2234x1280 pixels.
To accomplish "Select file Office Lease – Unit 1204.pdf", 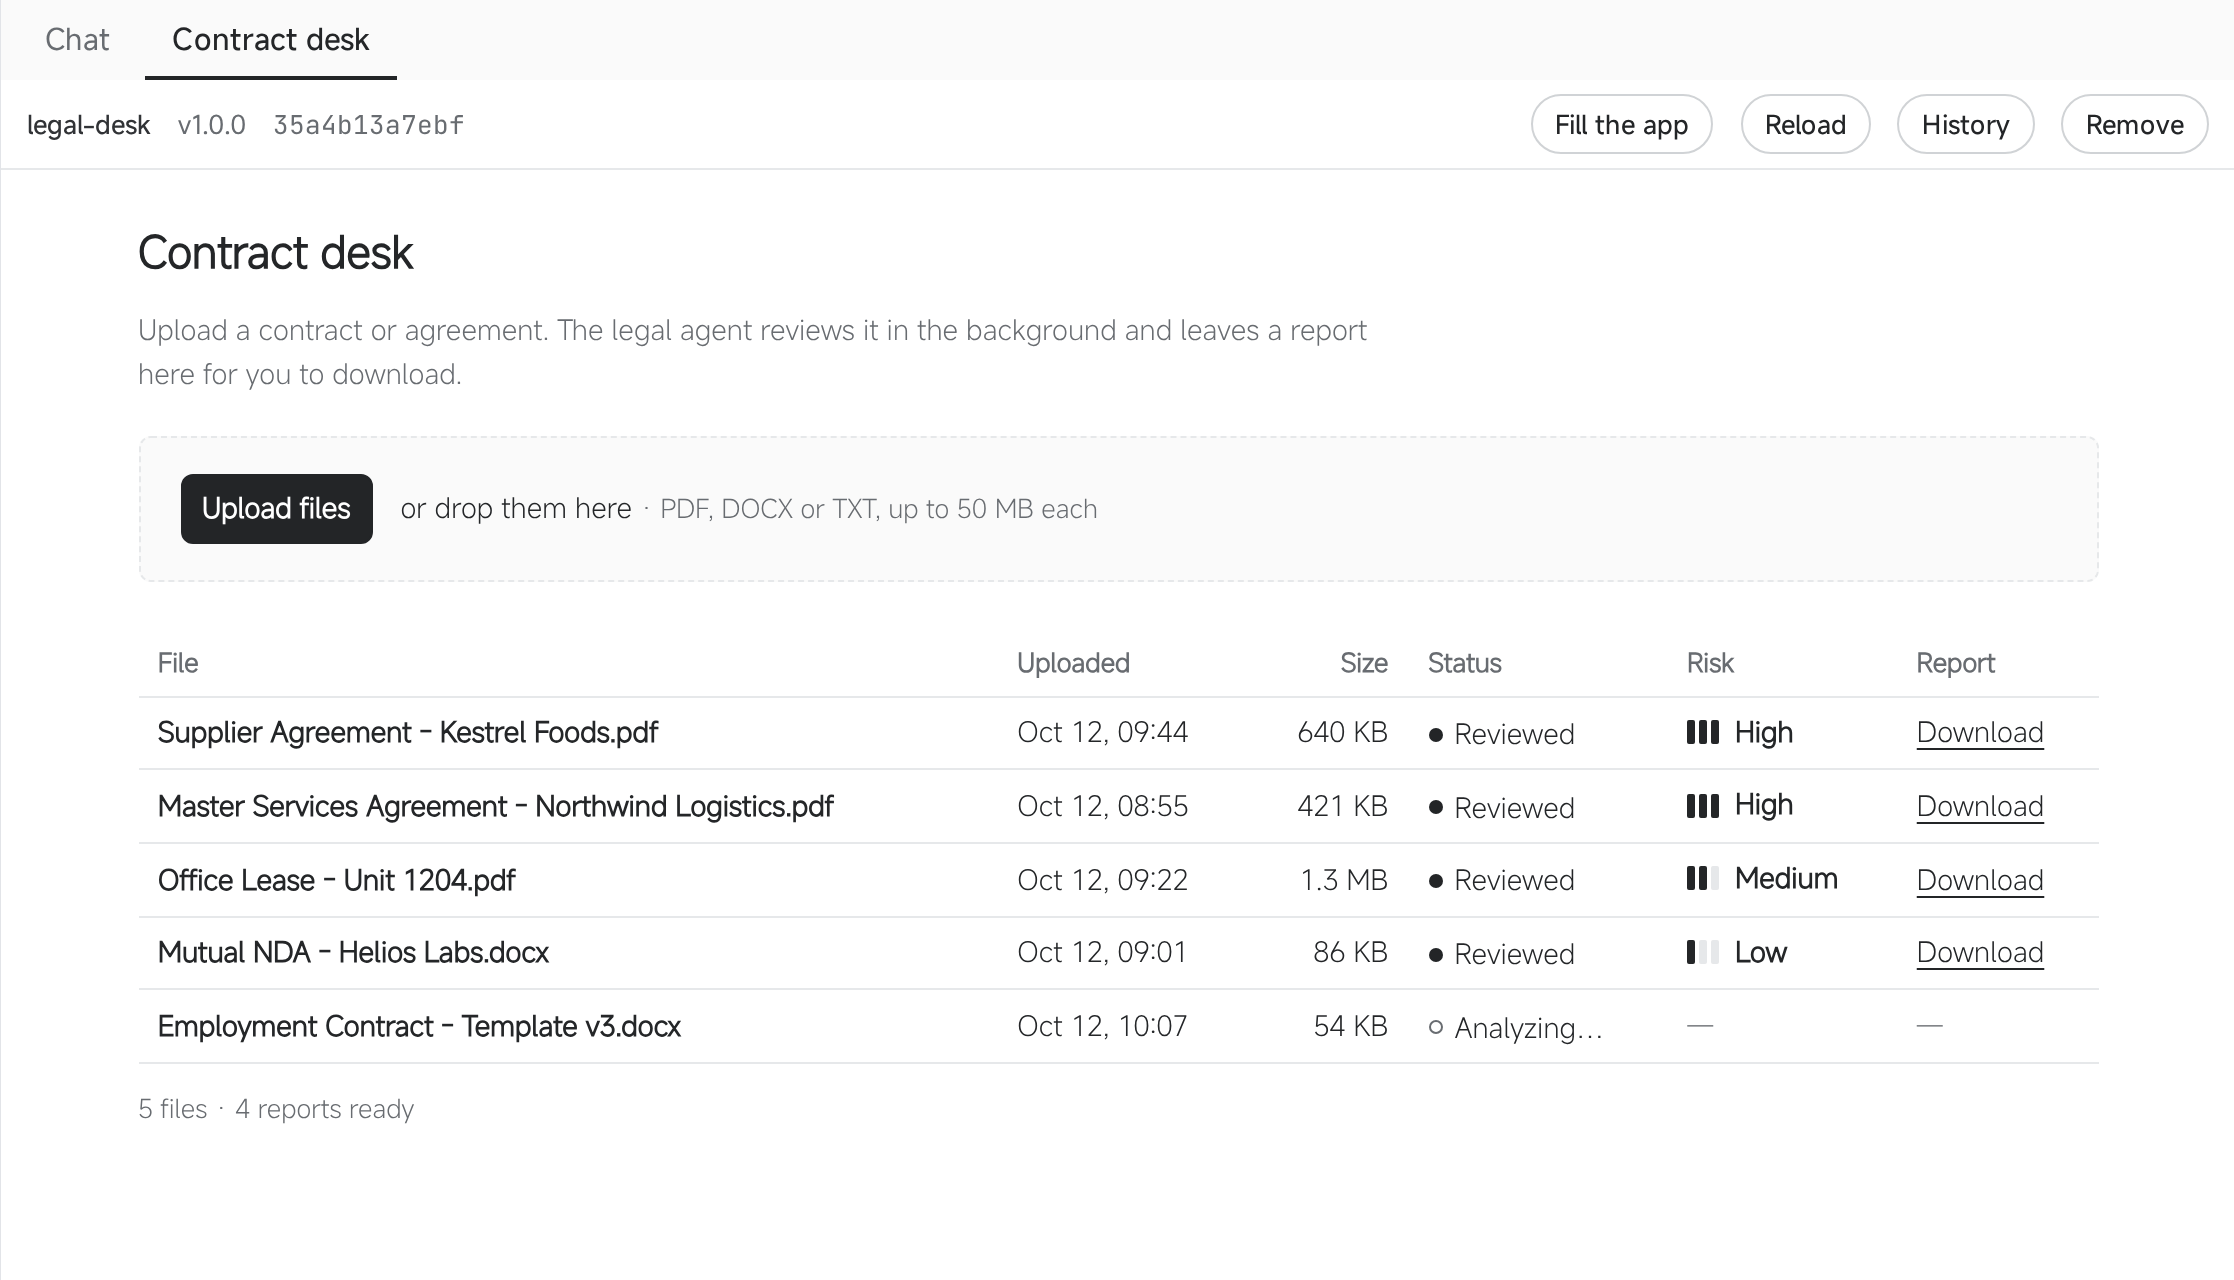I will [x=336, y=880].
